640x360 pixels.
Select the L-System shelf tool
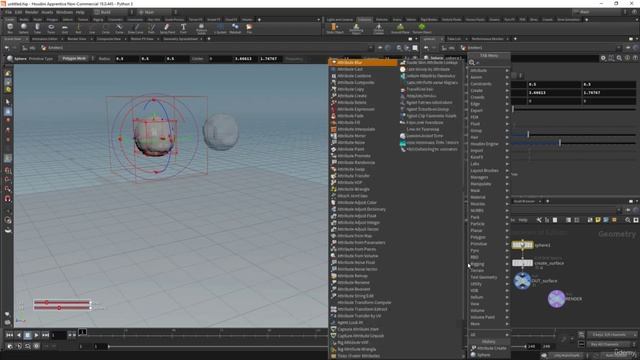220,28
